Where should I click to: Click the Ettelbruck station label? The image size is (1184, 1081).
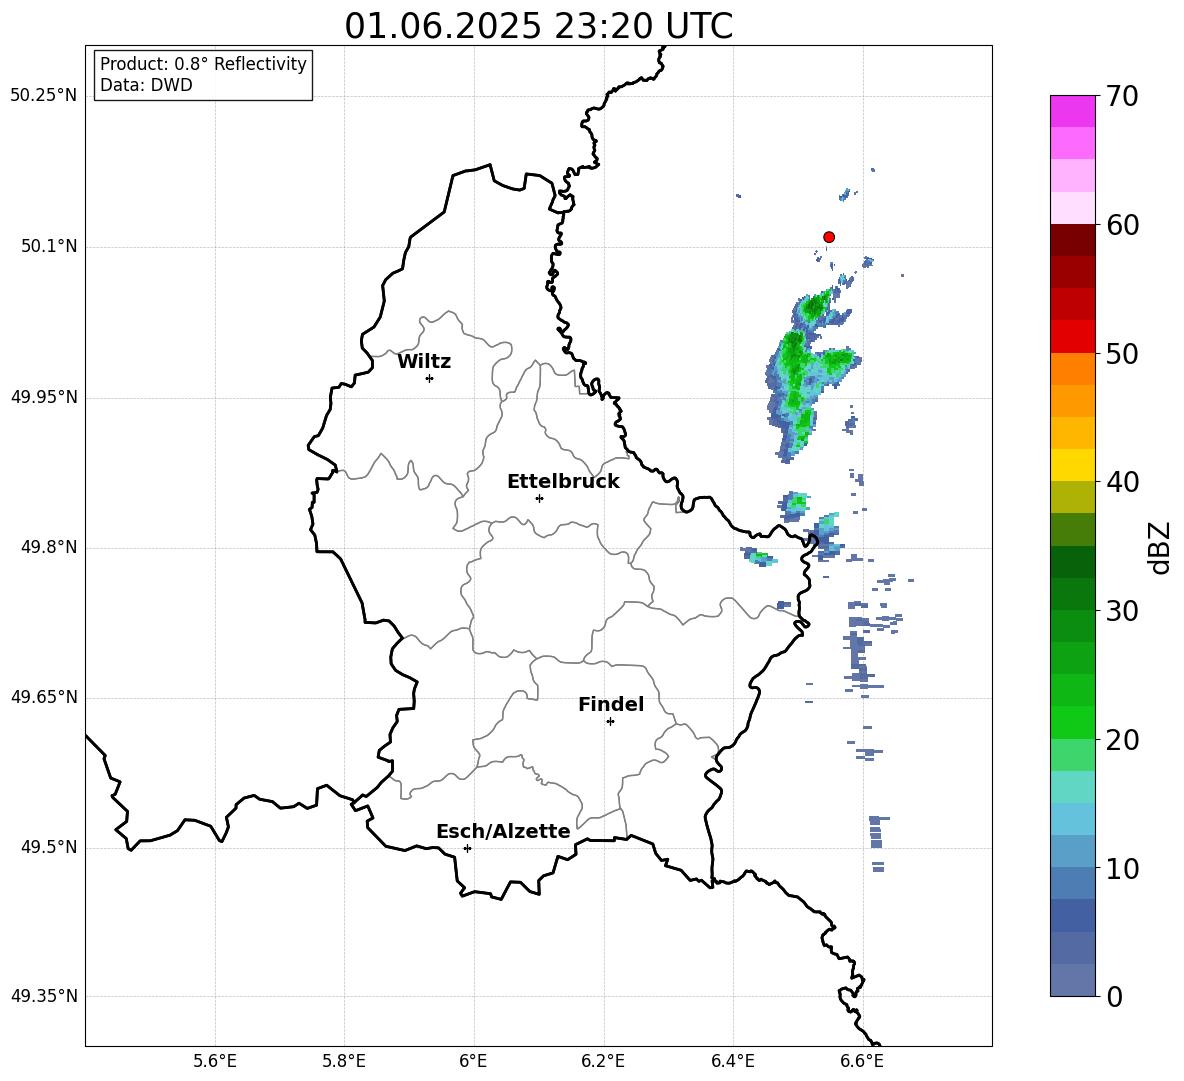click(x=563, y=482)
